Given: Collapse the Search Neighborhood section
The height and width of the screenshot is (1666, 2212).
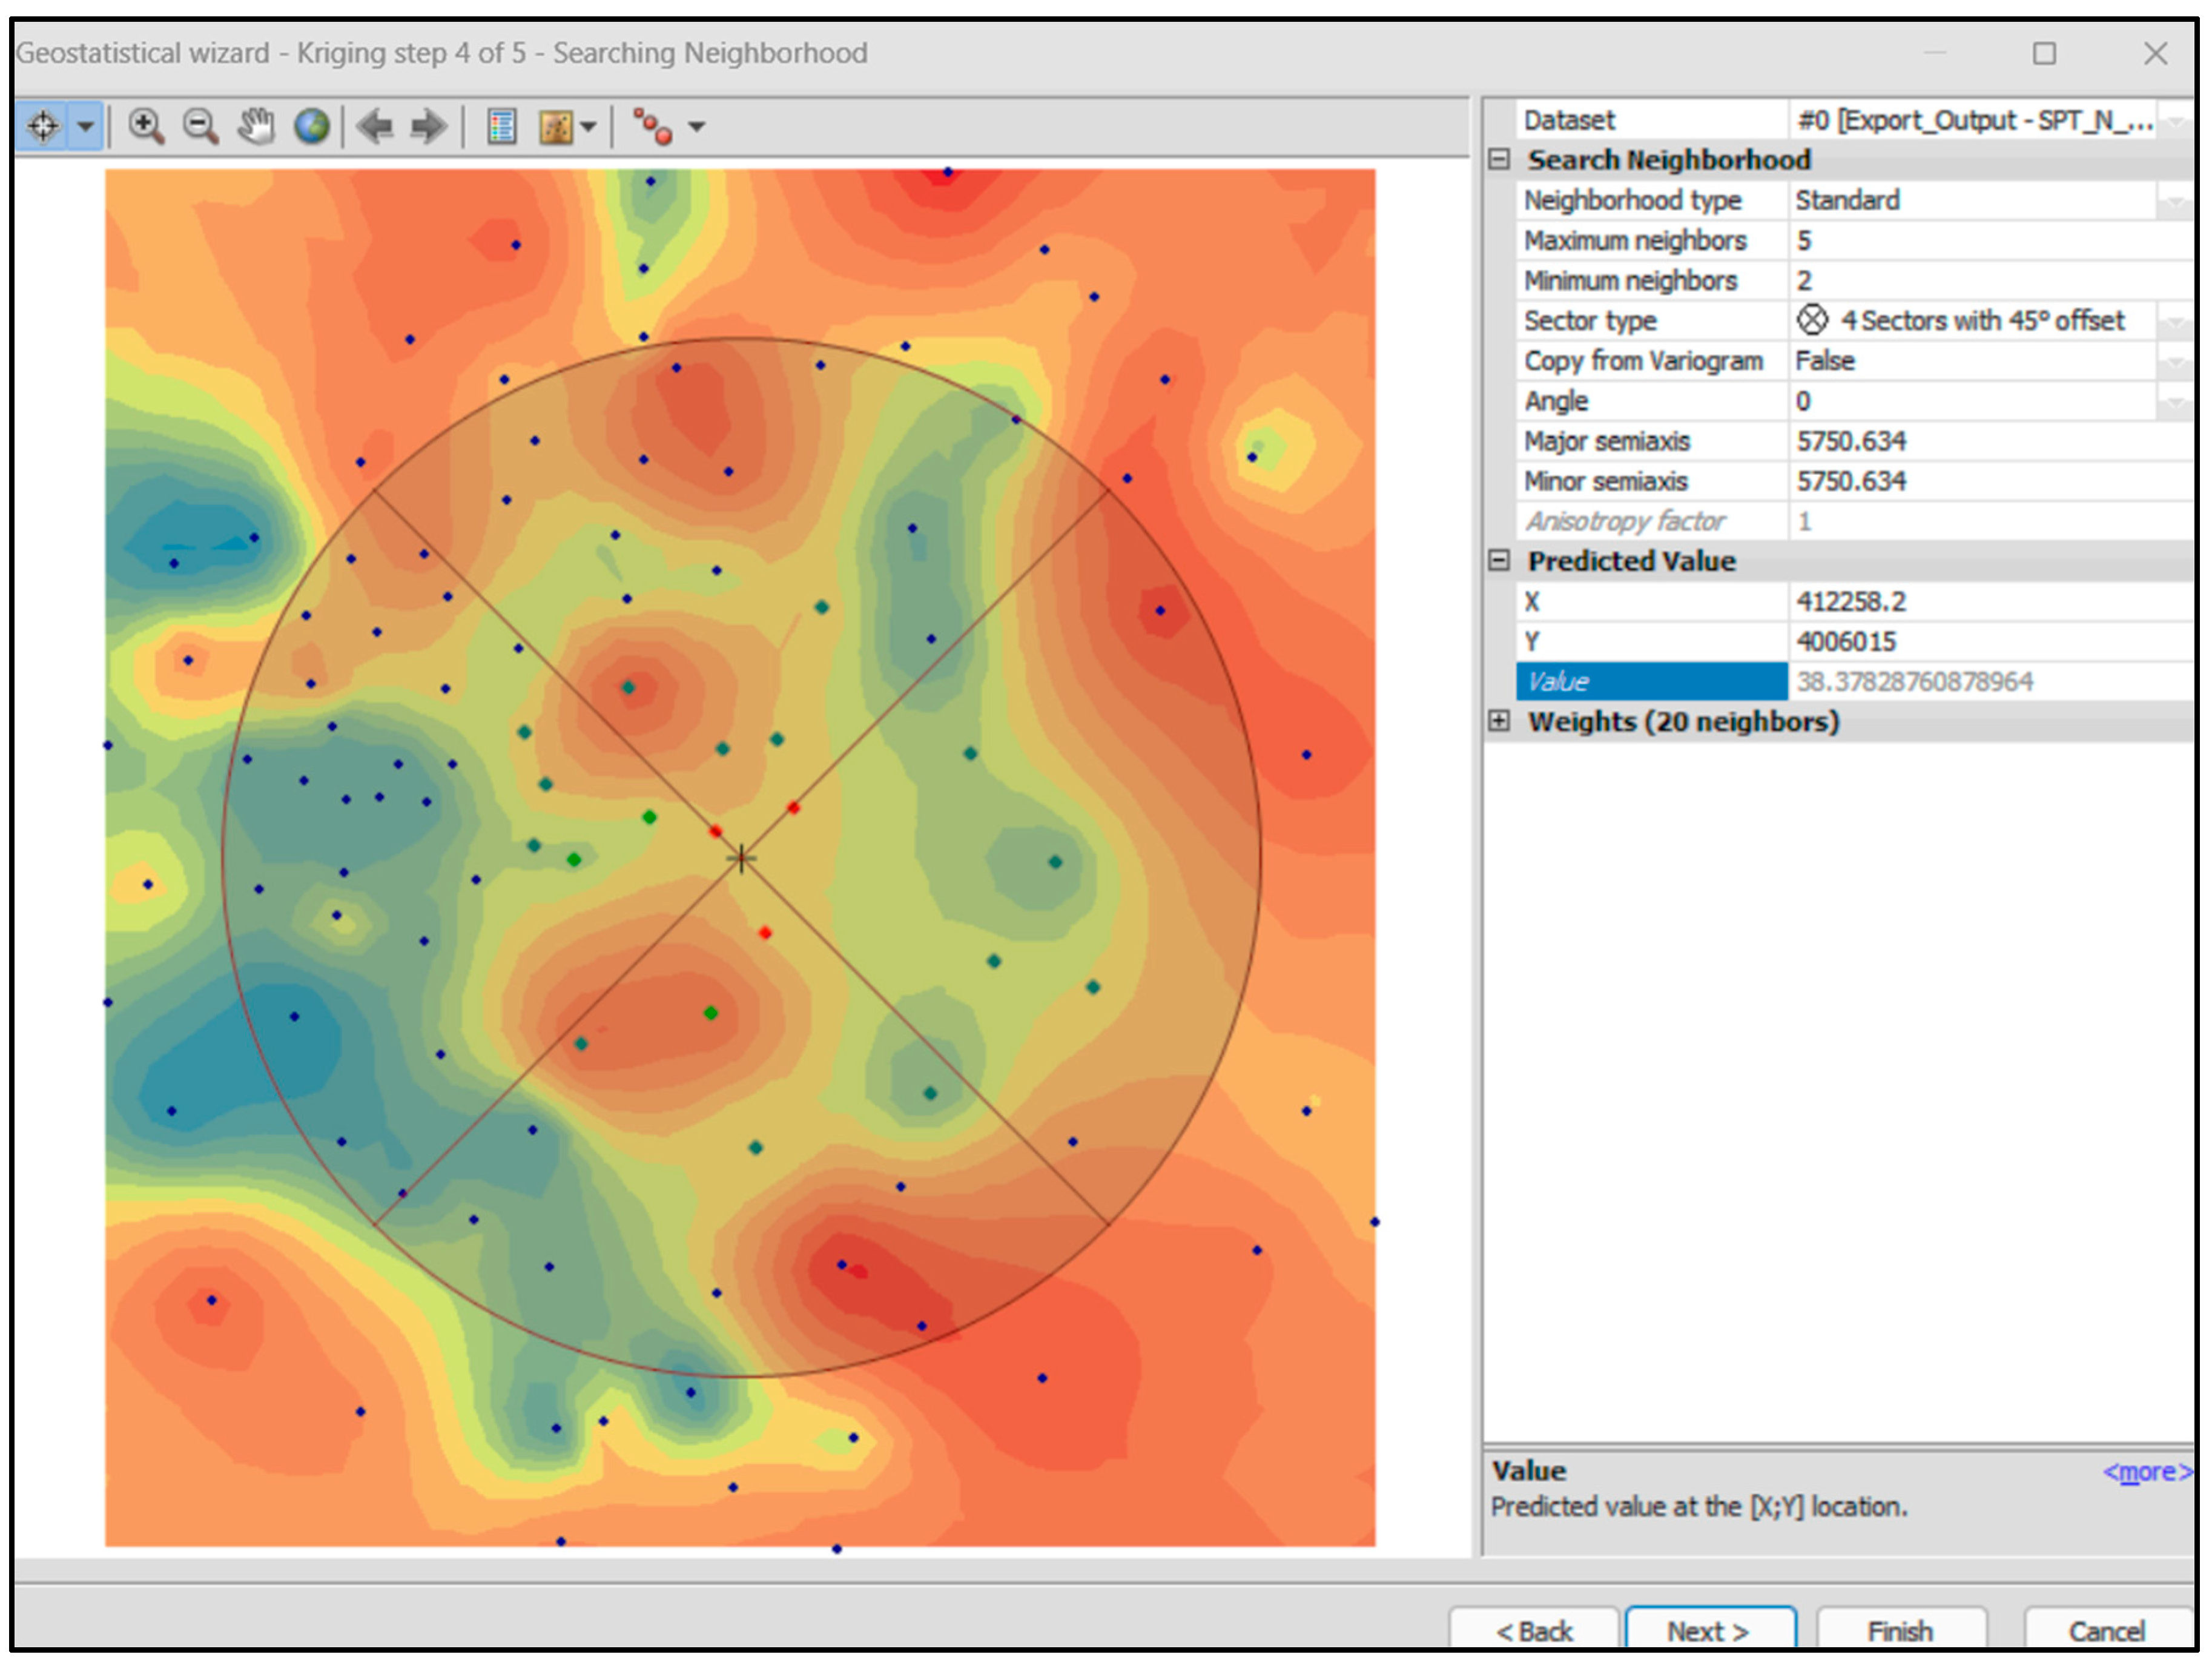Looking at the screenshot, I should [x=1498, y=160].
